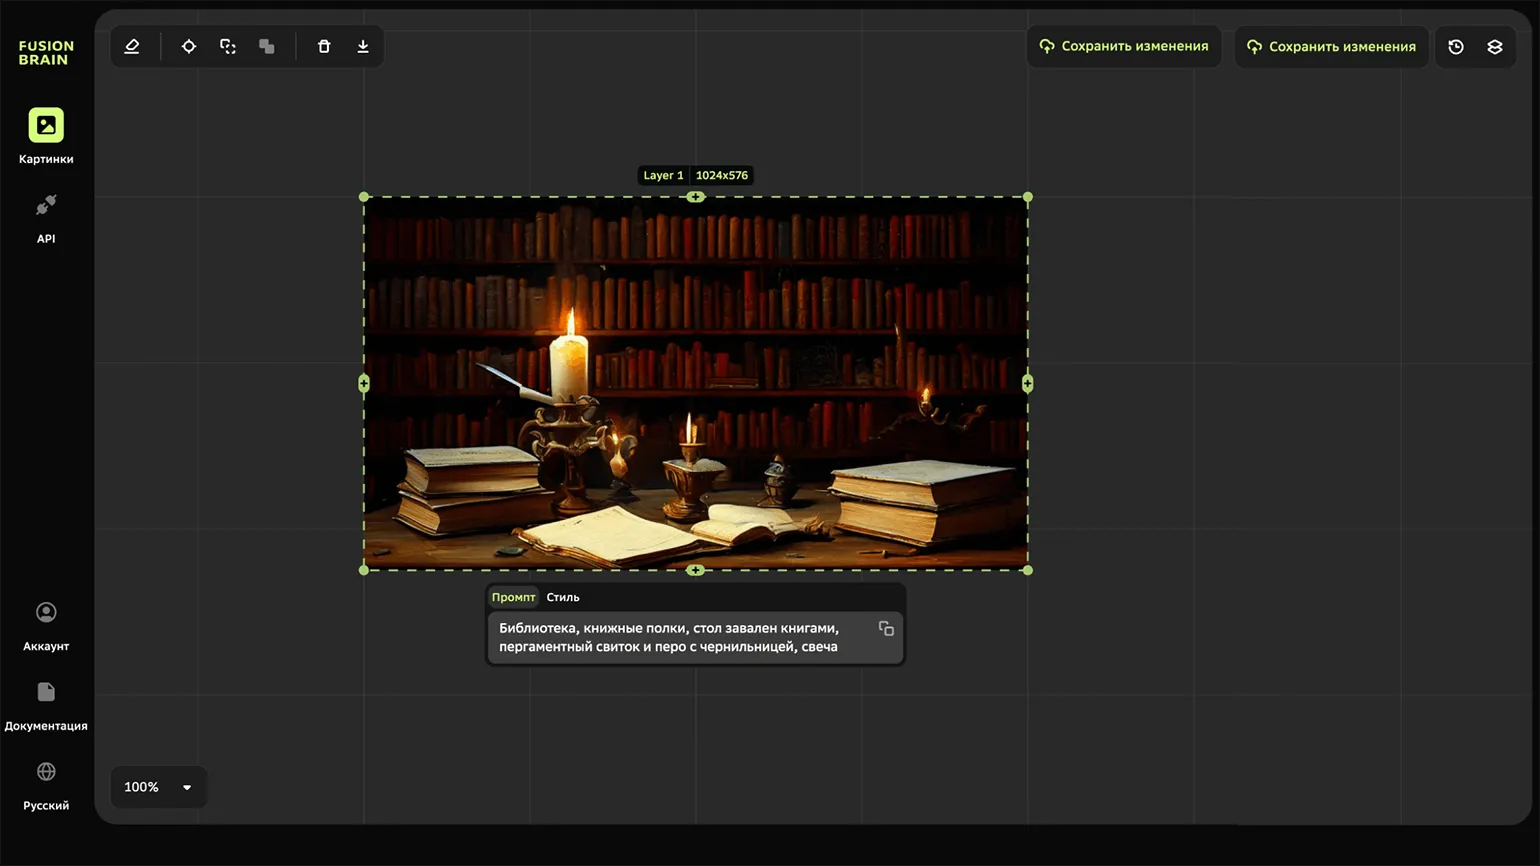The height and width of the screenshot is (866, 1540).
Task: Open the generation history clock icon
Action: click(x=1456, y=47)
